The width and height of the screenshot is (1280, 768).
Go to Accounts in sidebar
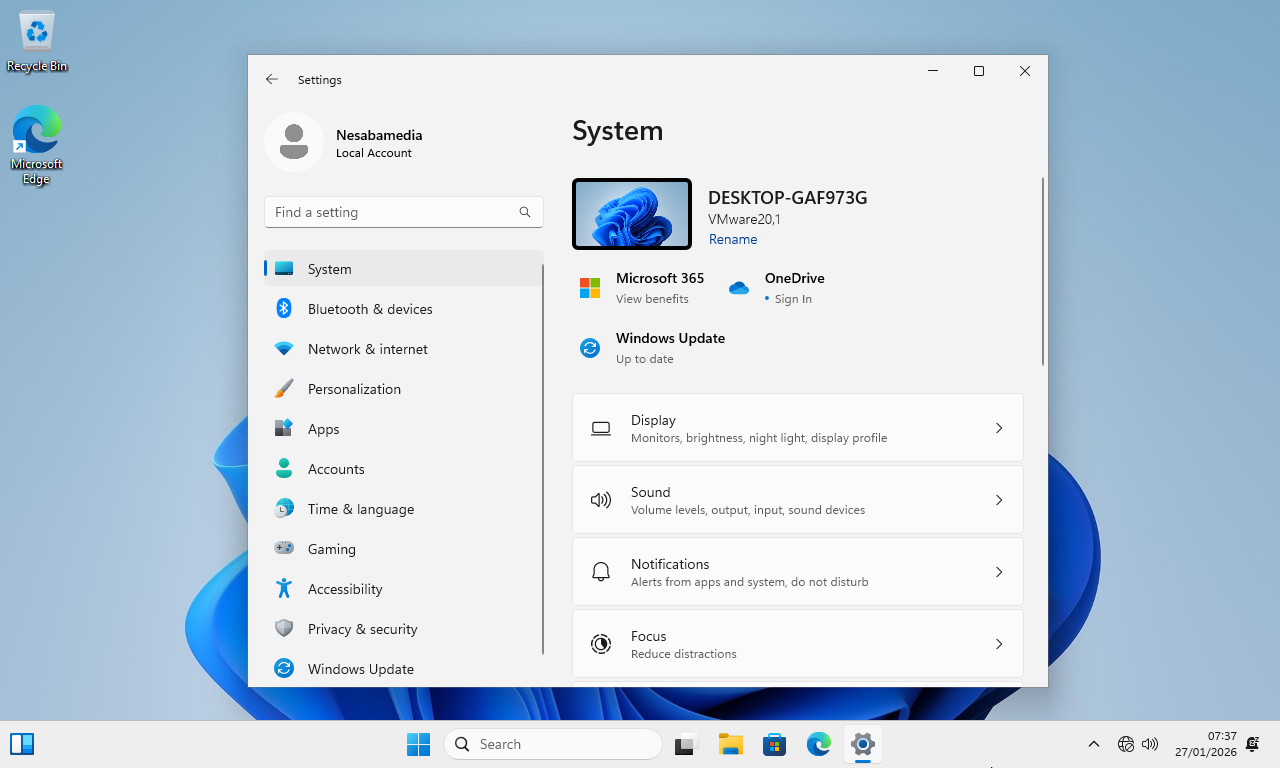click(336, 469)
